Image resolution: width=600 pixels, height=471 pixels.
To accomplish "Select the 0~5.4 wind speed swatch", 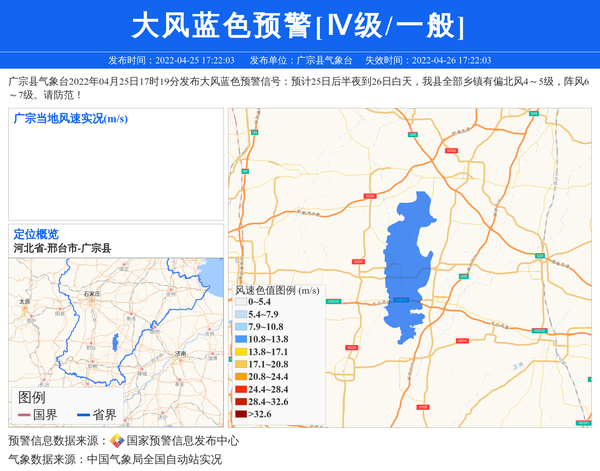I will click(x=240, y=302).
